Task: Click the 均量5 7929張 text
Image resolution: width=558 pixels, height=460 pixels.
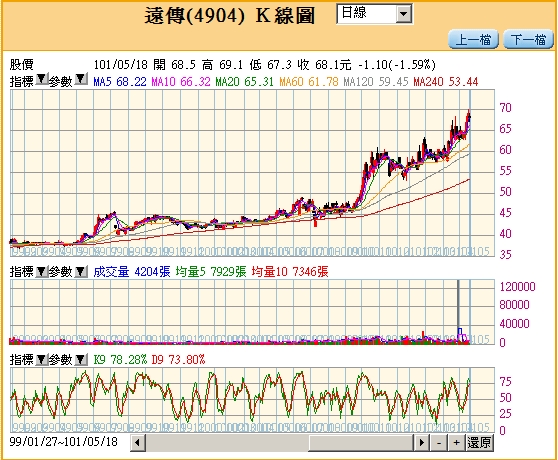Action: [x=211, y=272]
